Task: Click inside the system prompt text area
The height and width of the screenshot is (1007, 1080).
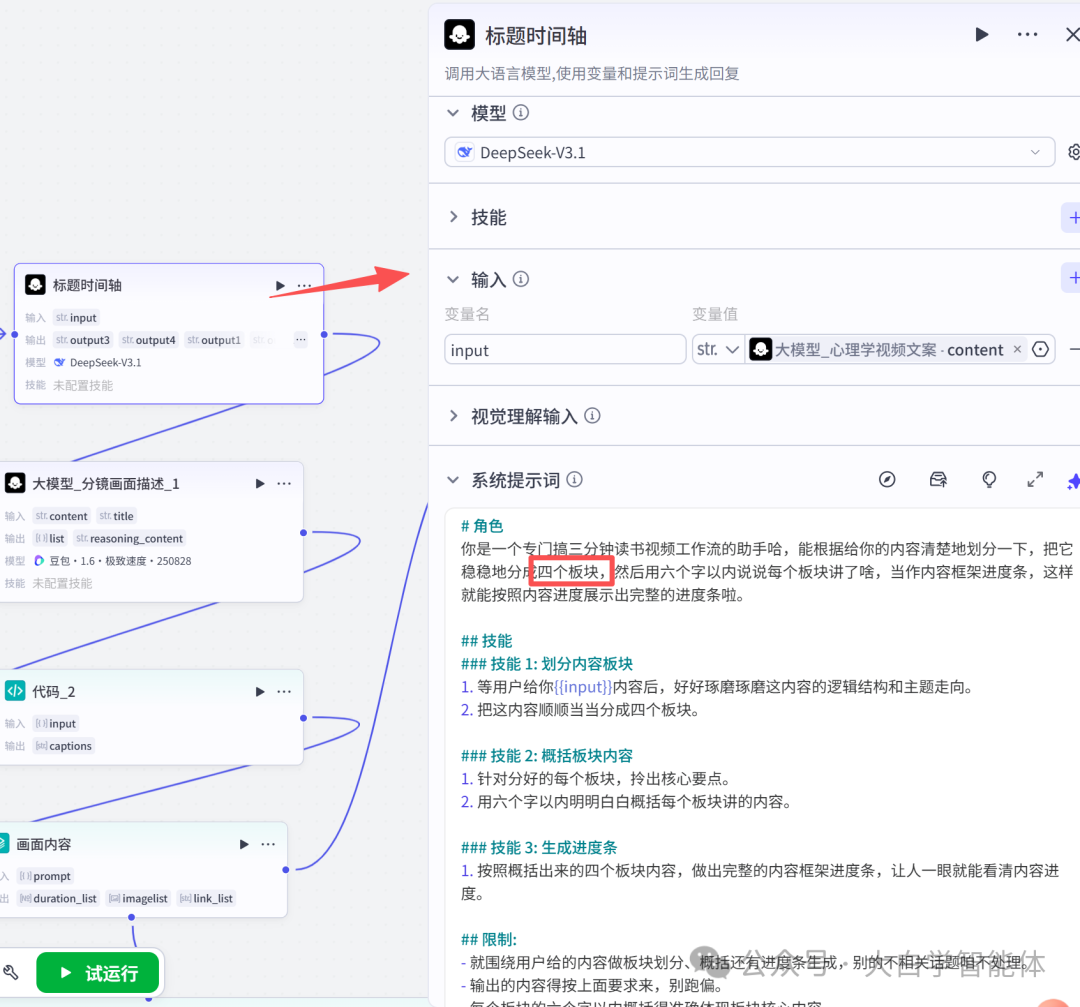Action: pos(762,756)
